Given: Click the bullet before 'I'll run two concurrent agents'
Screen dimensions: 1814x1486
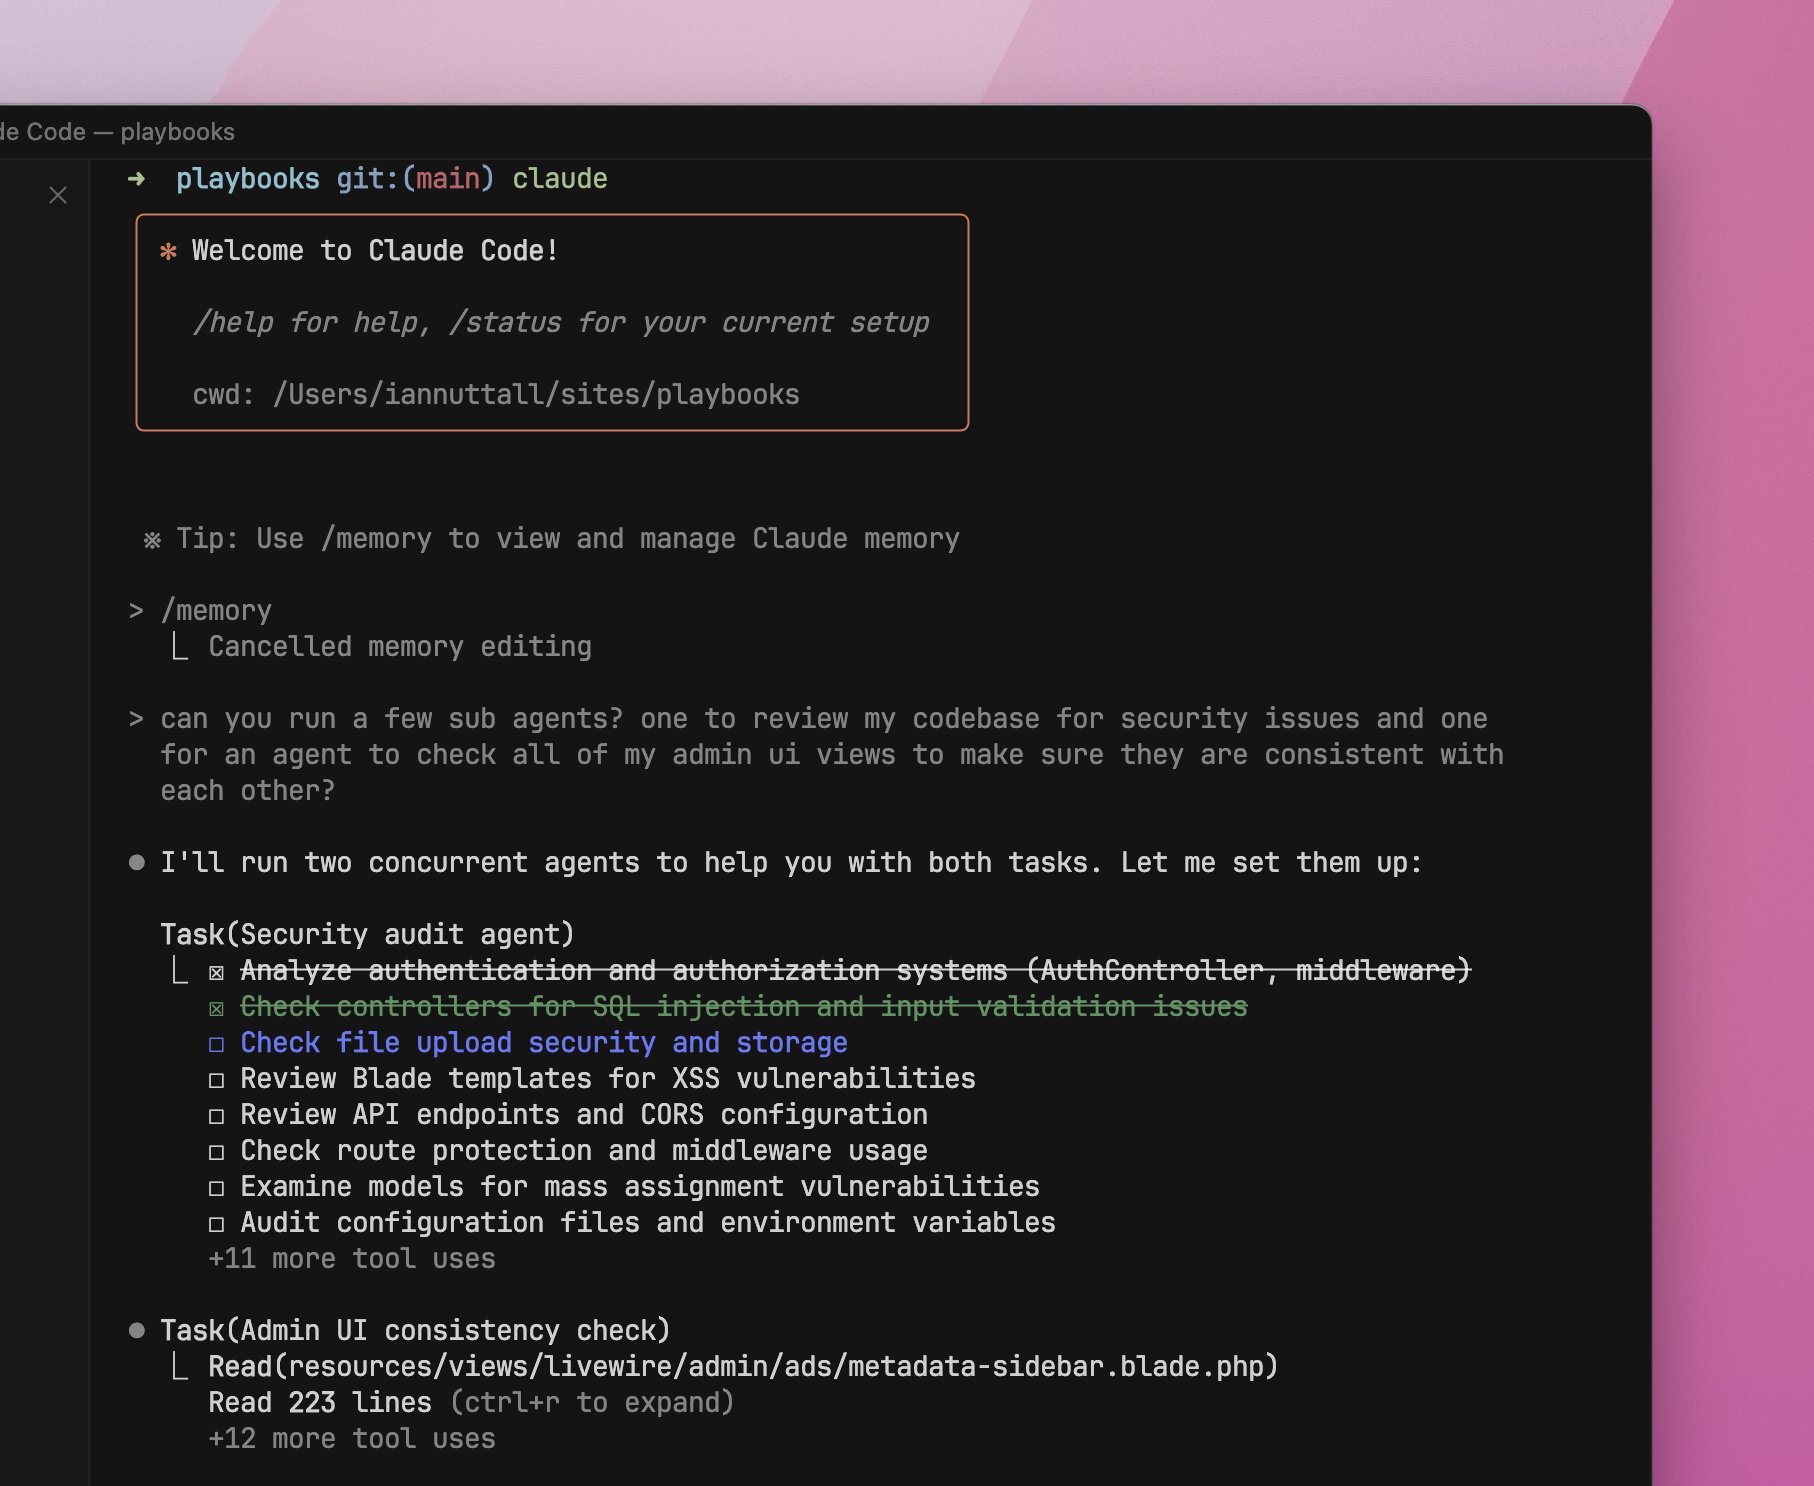Looking at the screenshot, I should (137, 862).
